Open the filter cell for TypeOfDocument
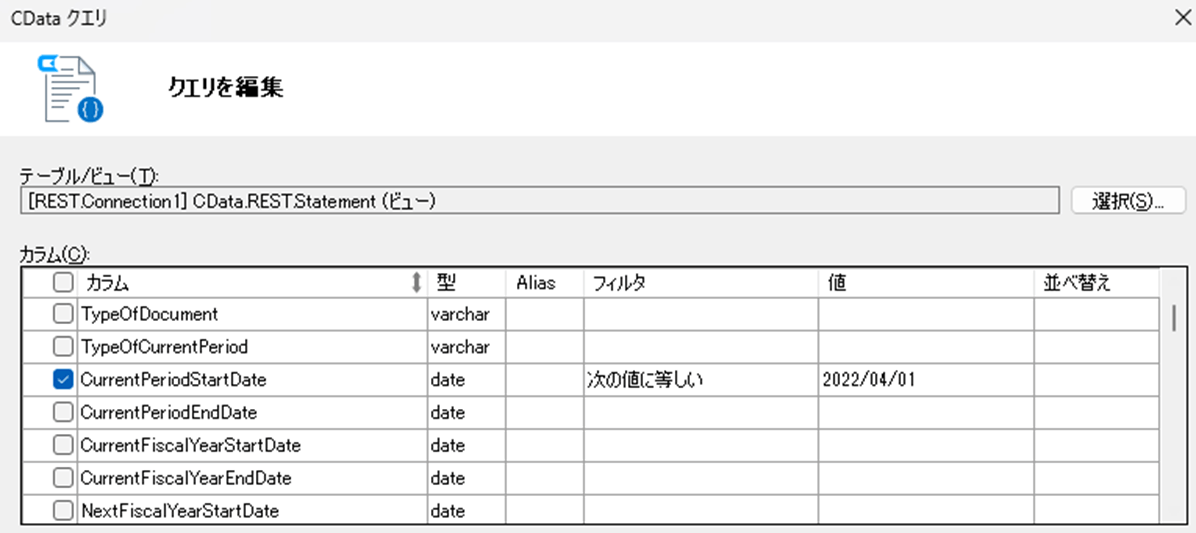 click(x=702, y=314)
